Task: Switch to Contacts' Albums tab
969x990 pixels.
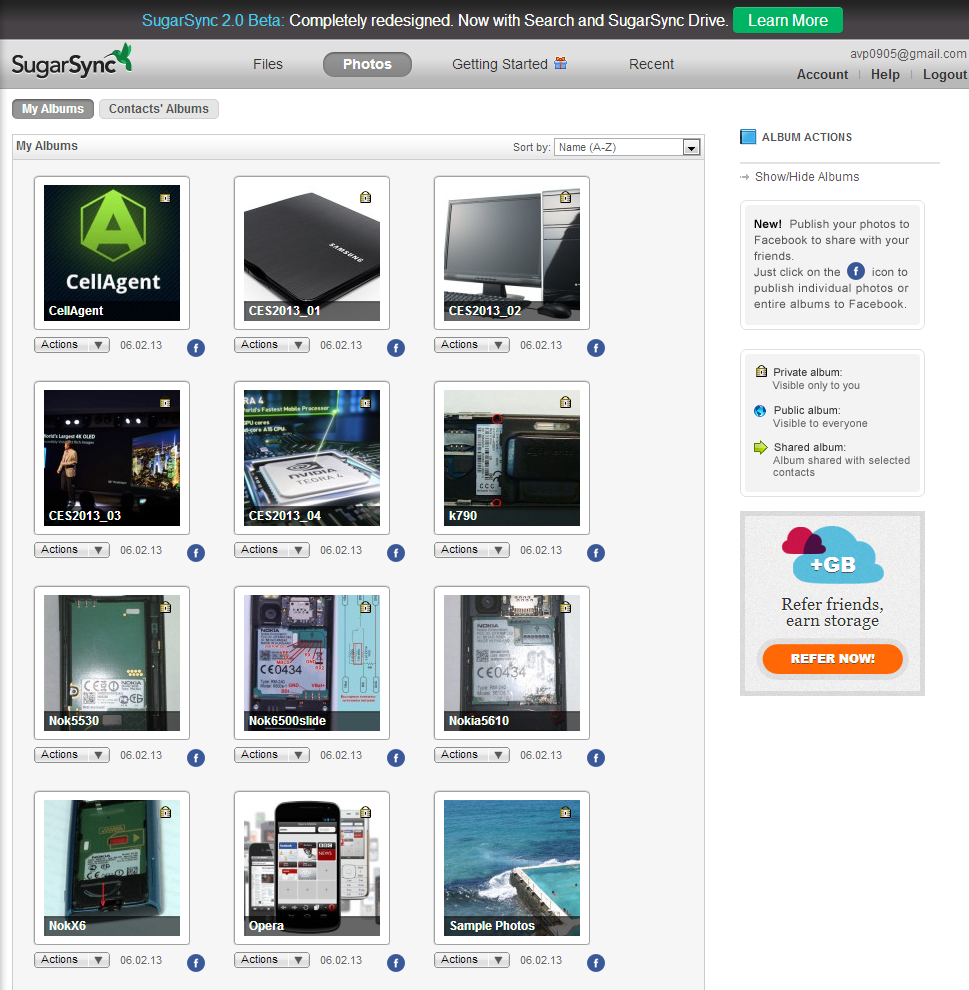Action: click(158, 109)
